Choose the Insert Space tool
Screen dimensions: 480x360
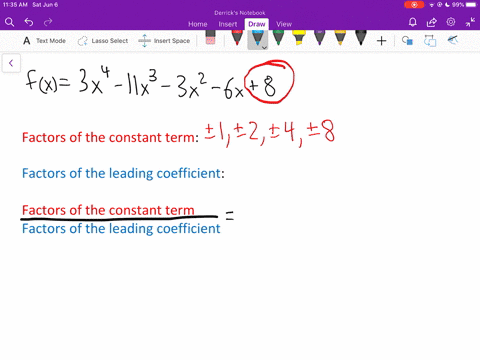point(164,41)
